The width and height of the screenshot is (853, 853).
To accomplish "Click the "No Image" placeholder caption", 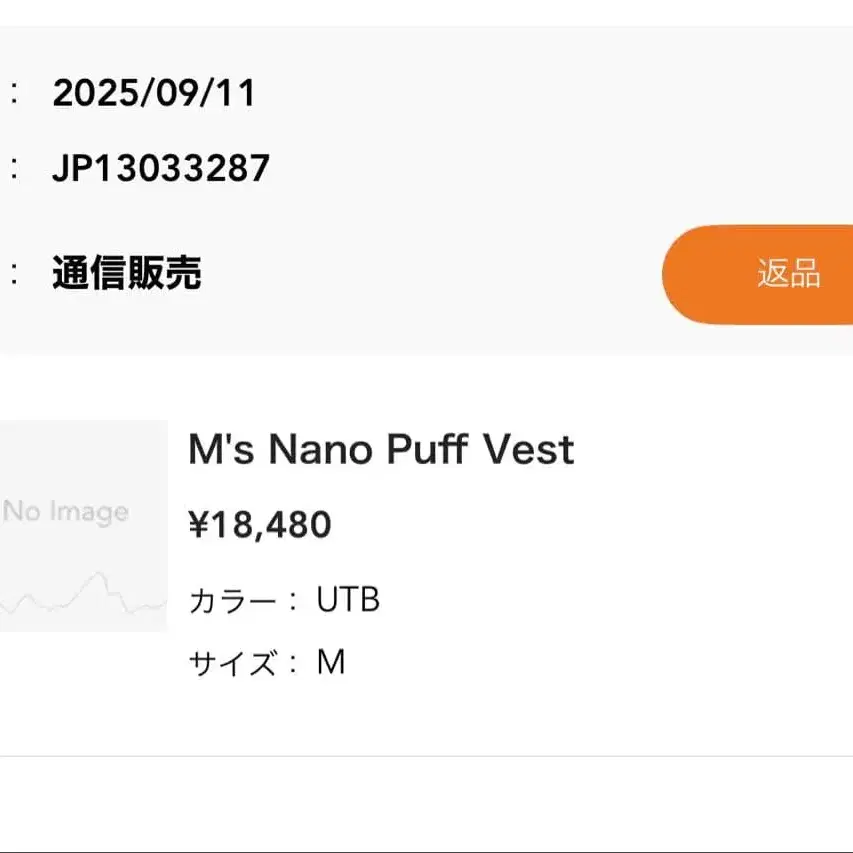I will click(x=66, y=512).
